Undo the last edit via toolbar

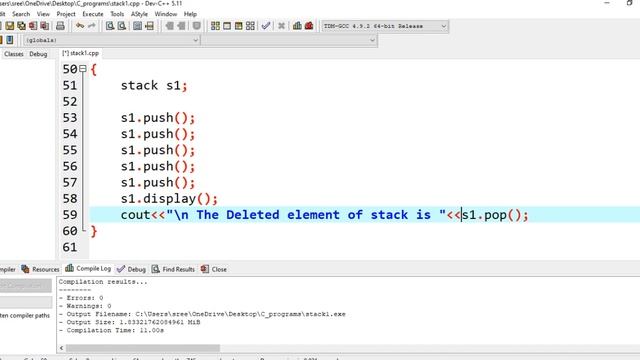pos(80,26)
